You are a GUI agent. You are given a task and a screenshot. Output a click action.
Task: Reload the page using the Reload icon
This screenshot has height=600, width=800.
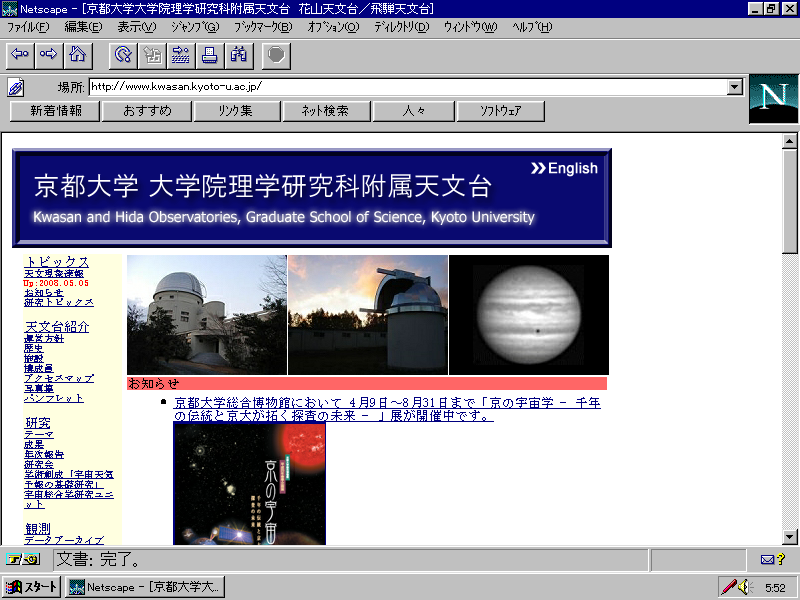(123, 55)
